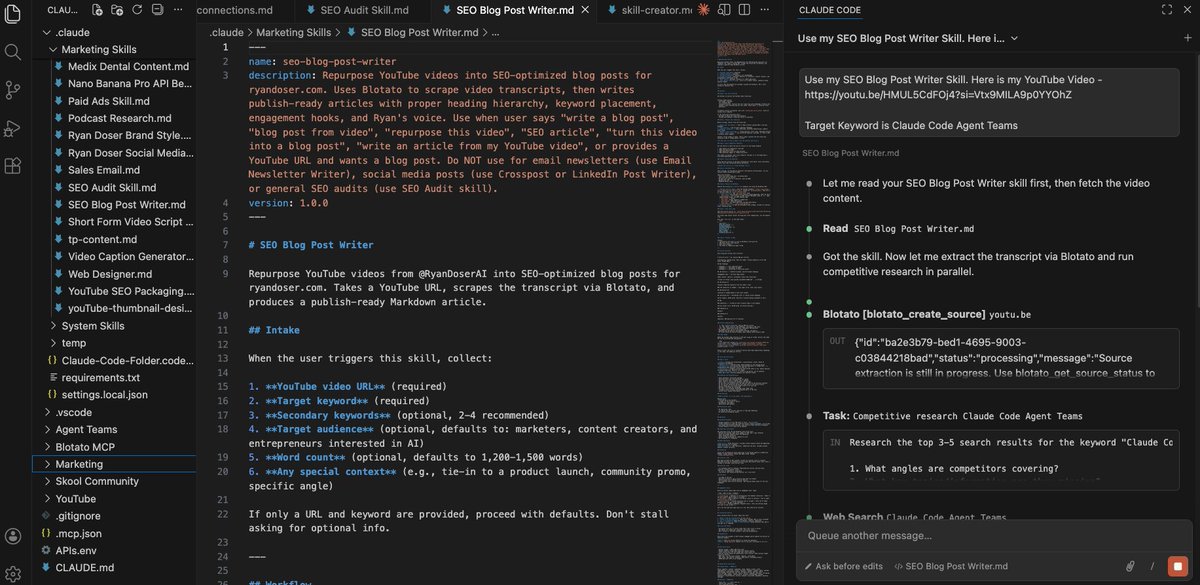The image size is (1200, 585).
Task: Maximize the Claude Code panel
Action: click(1167, 10)
